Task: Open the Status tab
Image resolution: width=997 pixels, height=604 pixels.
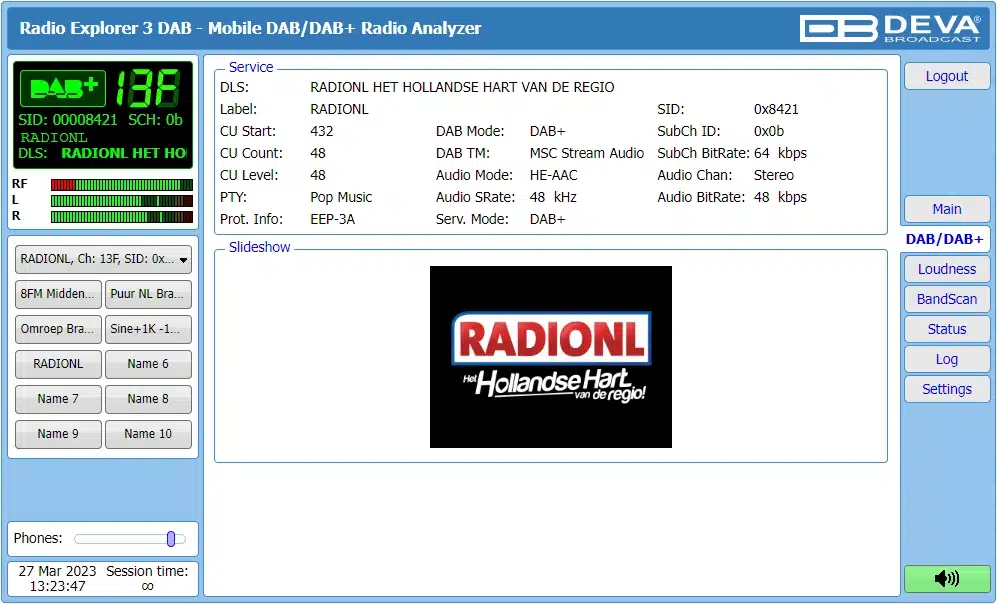Action: [x=946, y=329]
